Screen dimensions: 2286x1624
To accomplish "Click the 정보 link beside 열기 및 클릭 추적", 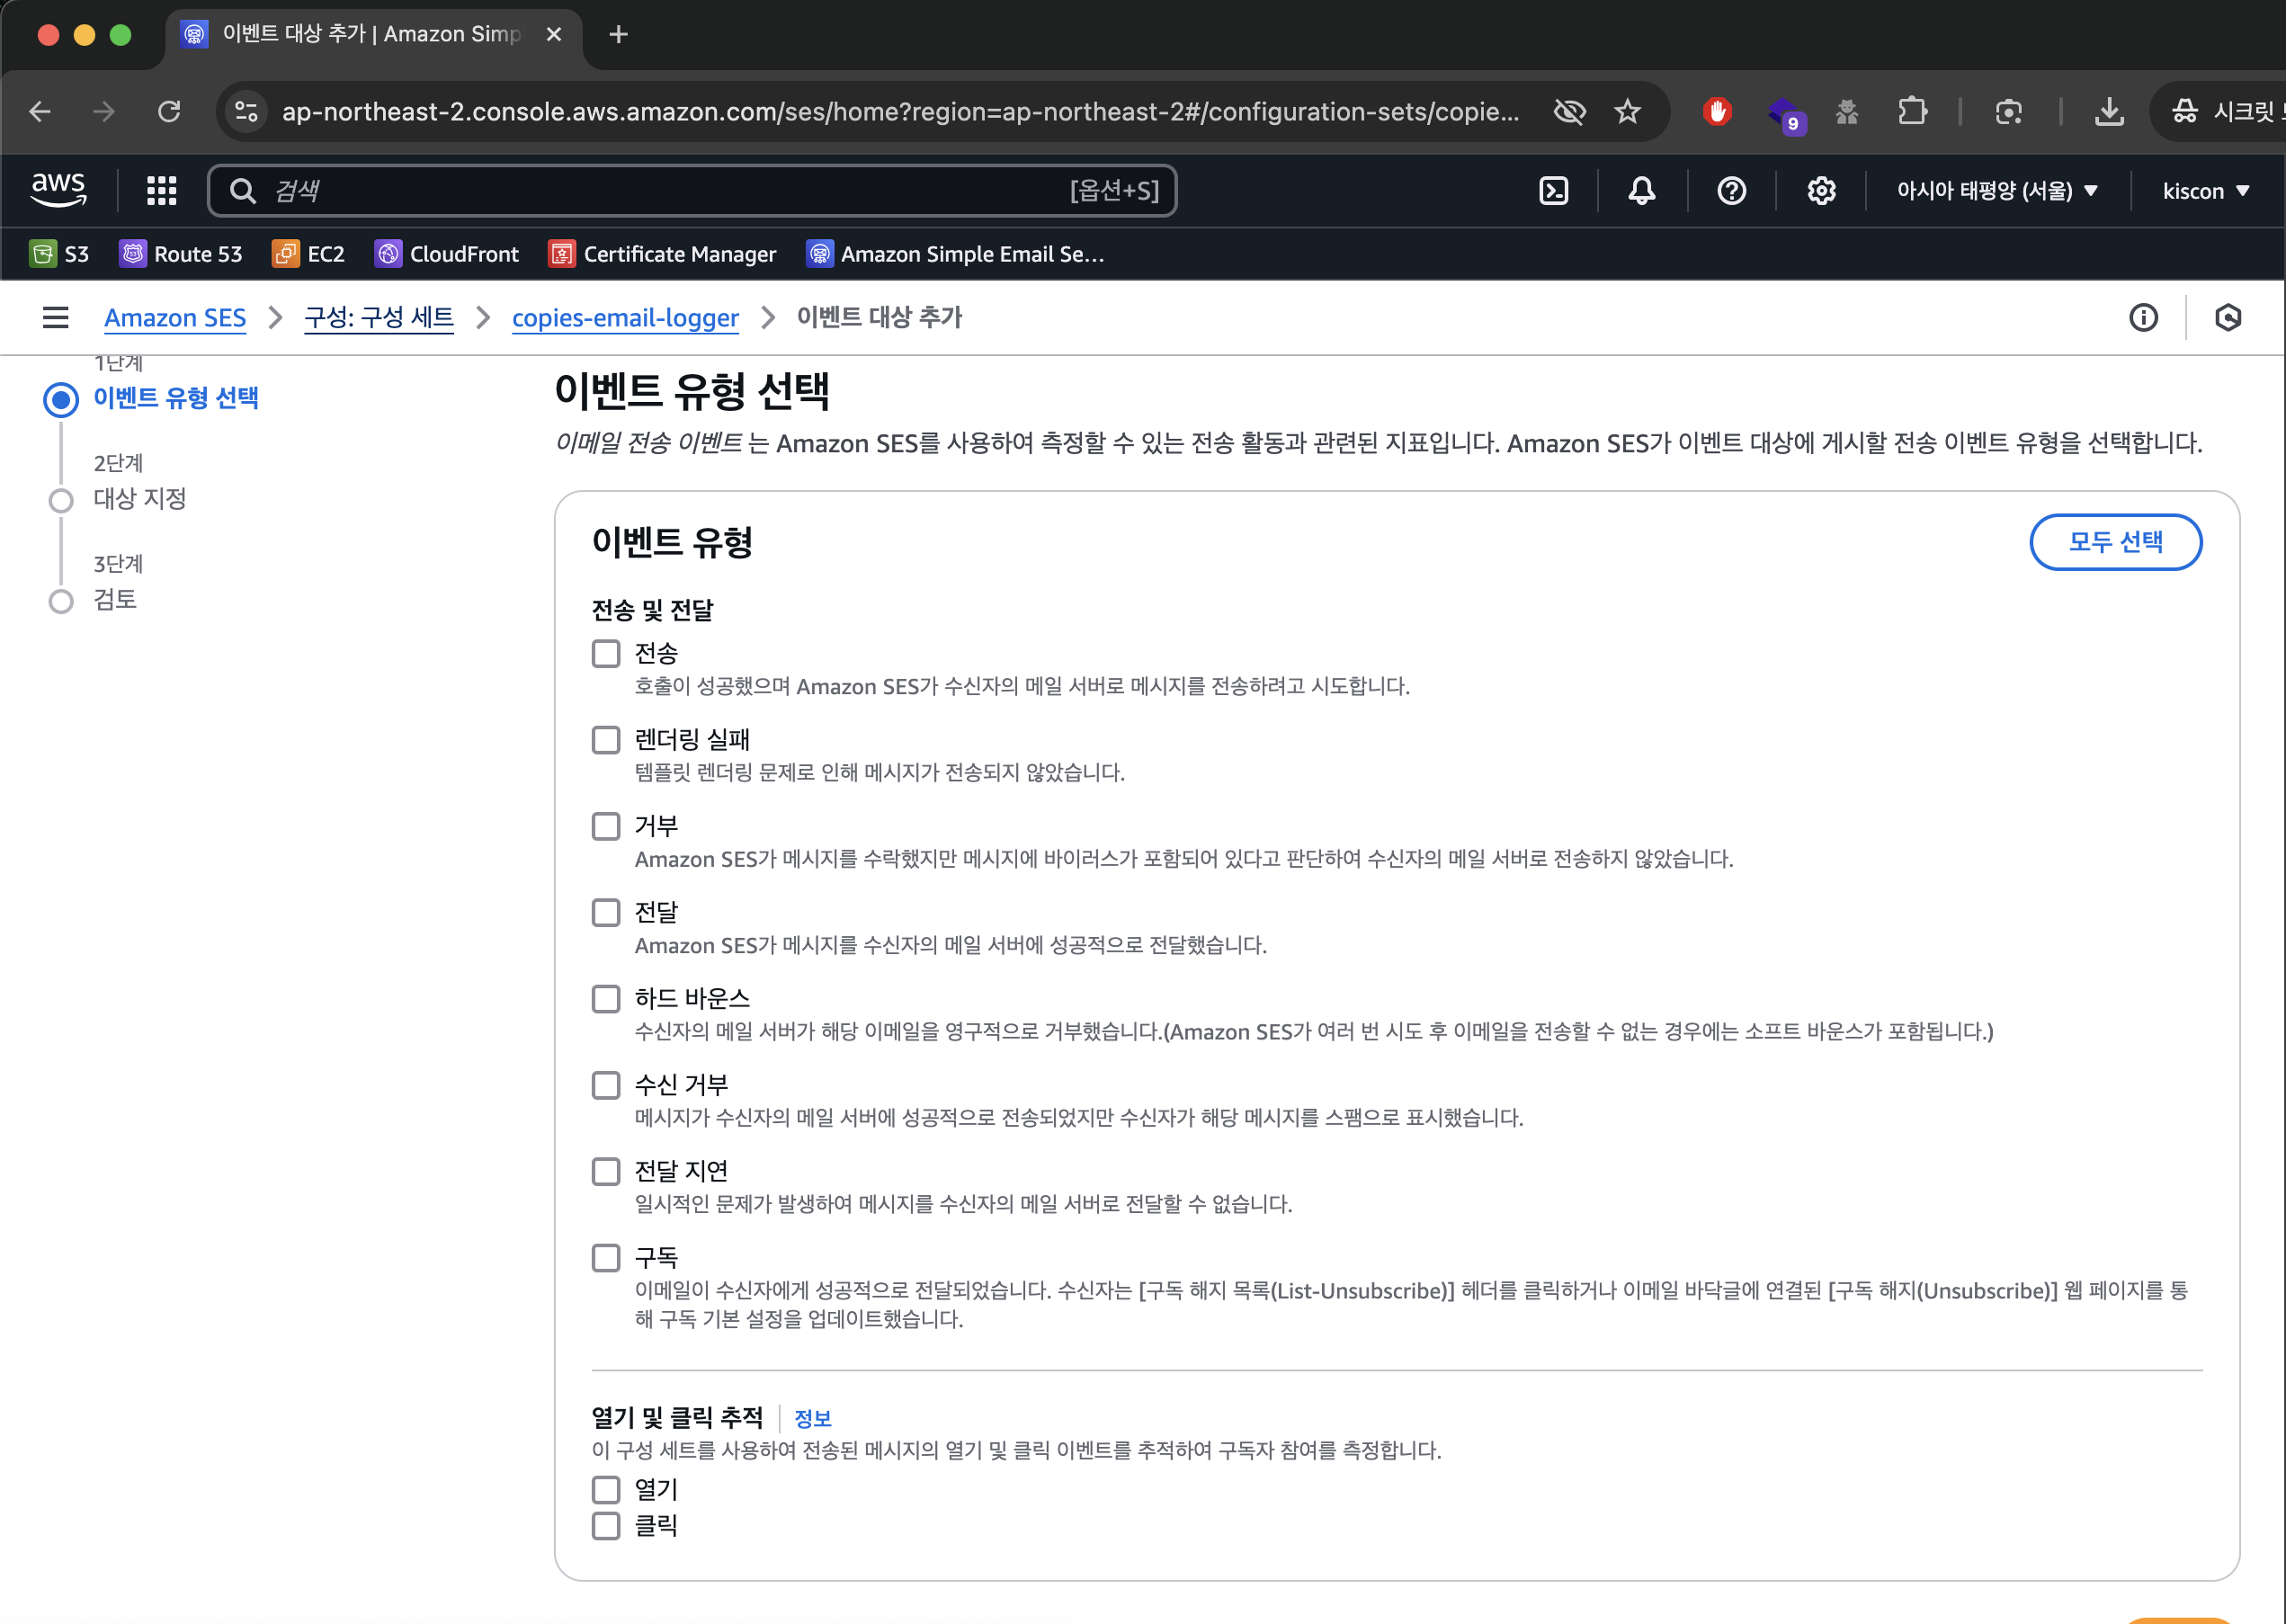I will coord(812,1418).
